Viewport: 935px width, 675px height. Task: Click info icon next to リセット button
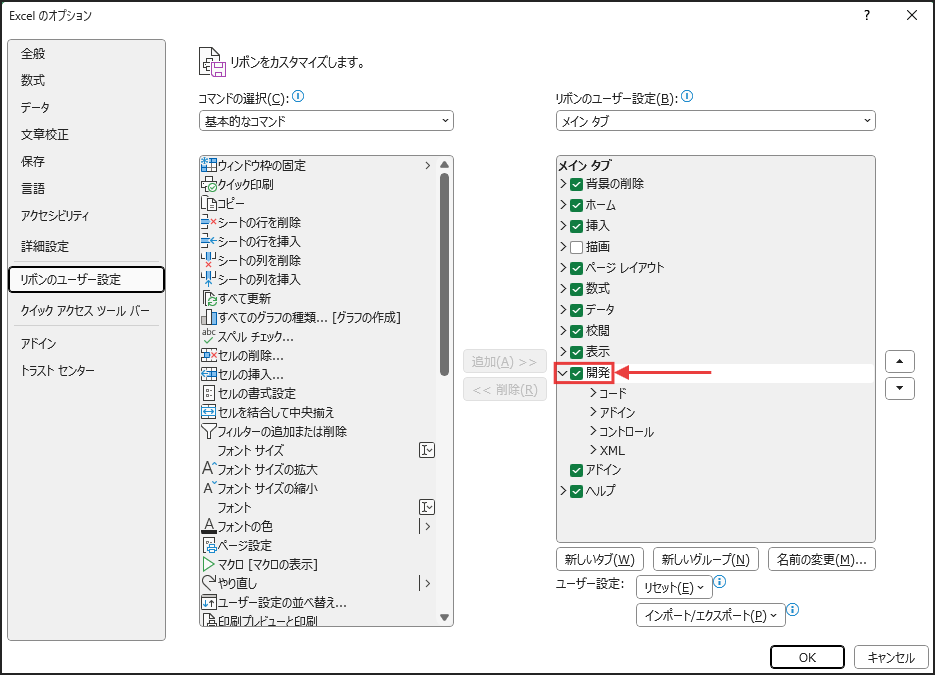point(720,581)
